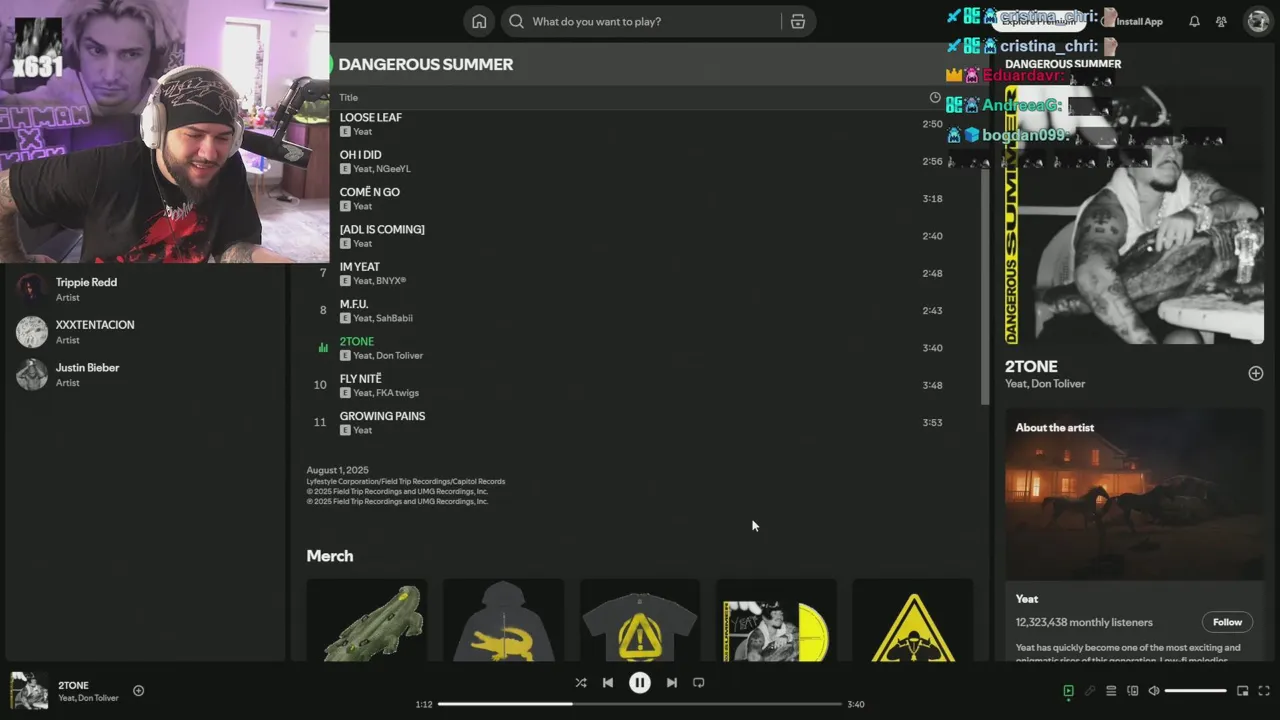Viewport: 1280px width, 720px height.
Task: Open the now-playing album thumbnail in bottom bar
Action: [28, 691]
